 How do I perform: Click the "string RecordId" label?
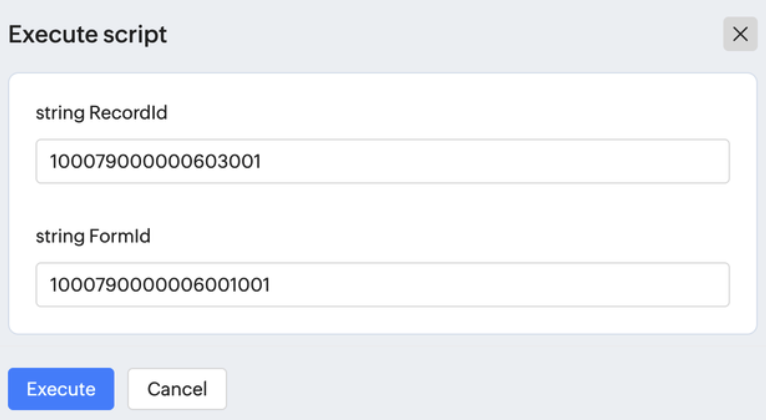(101, 113)
